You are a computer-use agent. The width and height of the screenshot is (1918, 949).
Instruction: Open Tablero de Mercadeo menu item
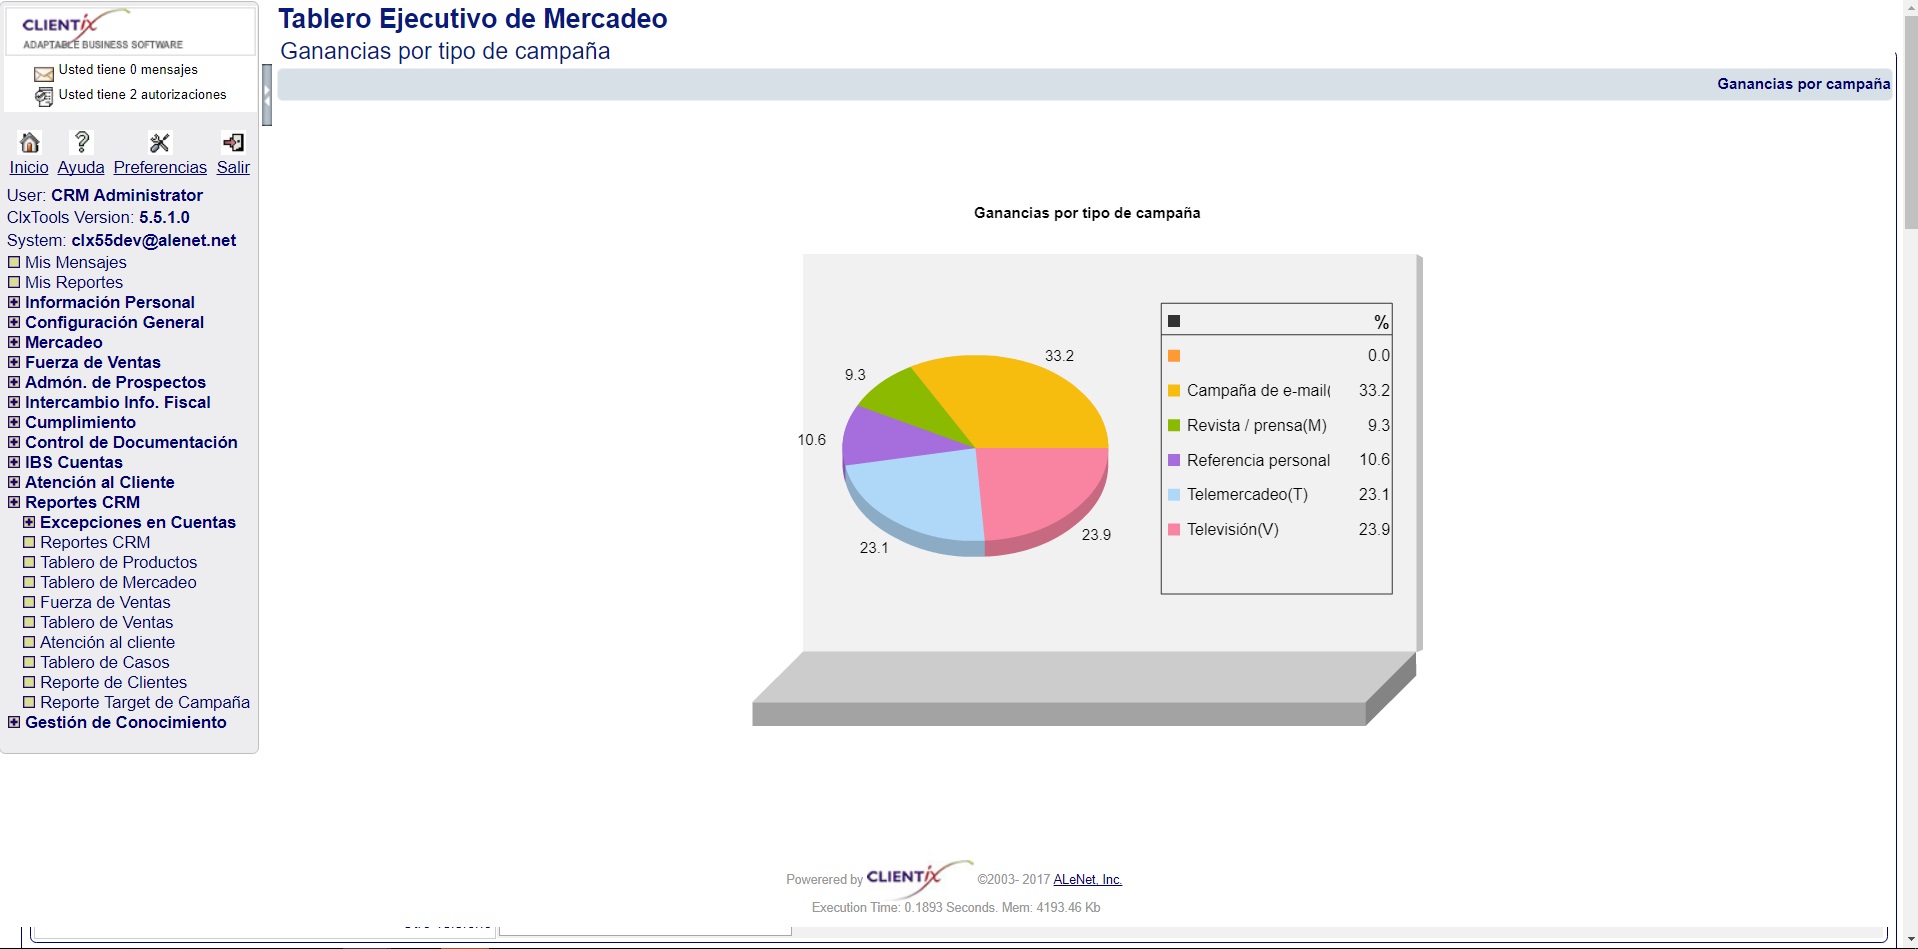point(118,582)
